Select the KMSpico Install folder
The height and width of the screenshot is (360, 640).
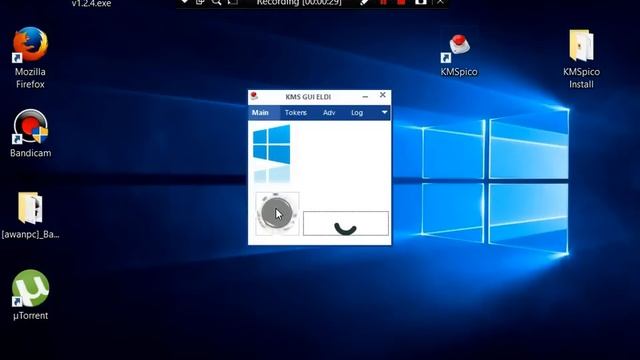tap(581, 59)
